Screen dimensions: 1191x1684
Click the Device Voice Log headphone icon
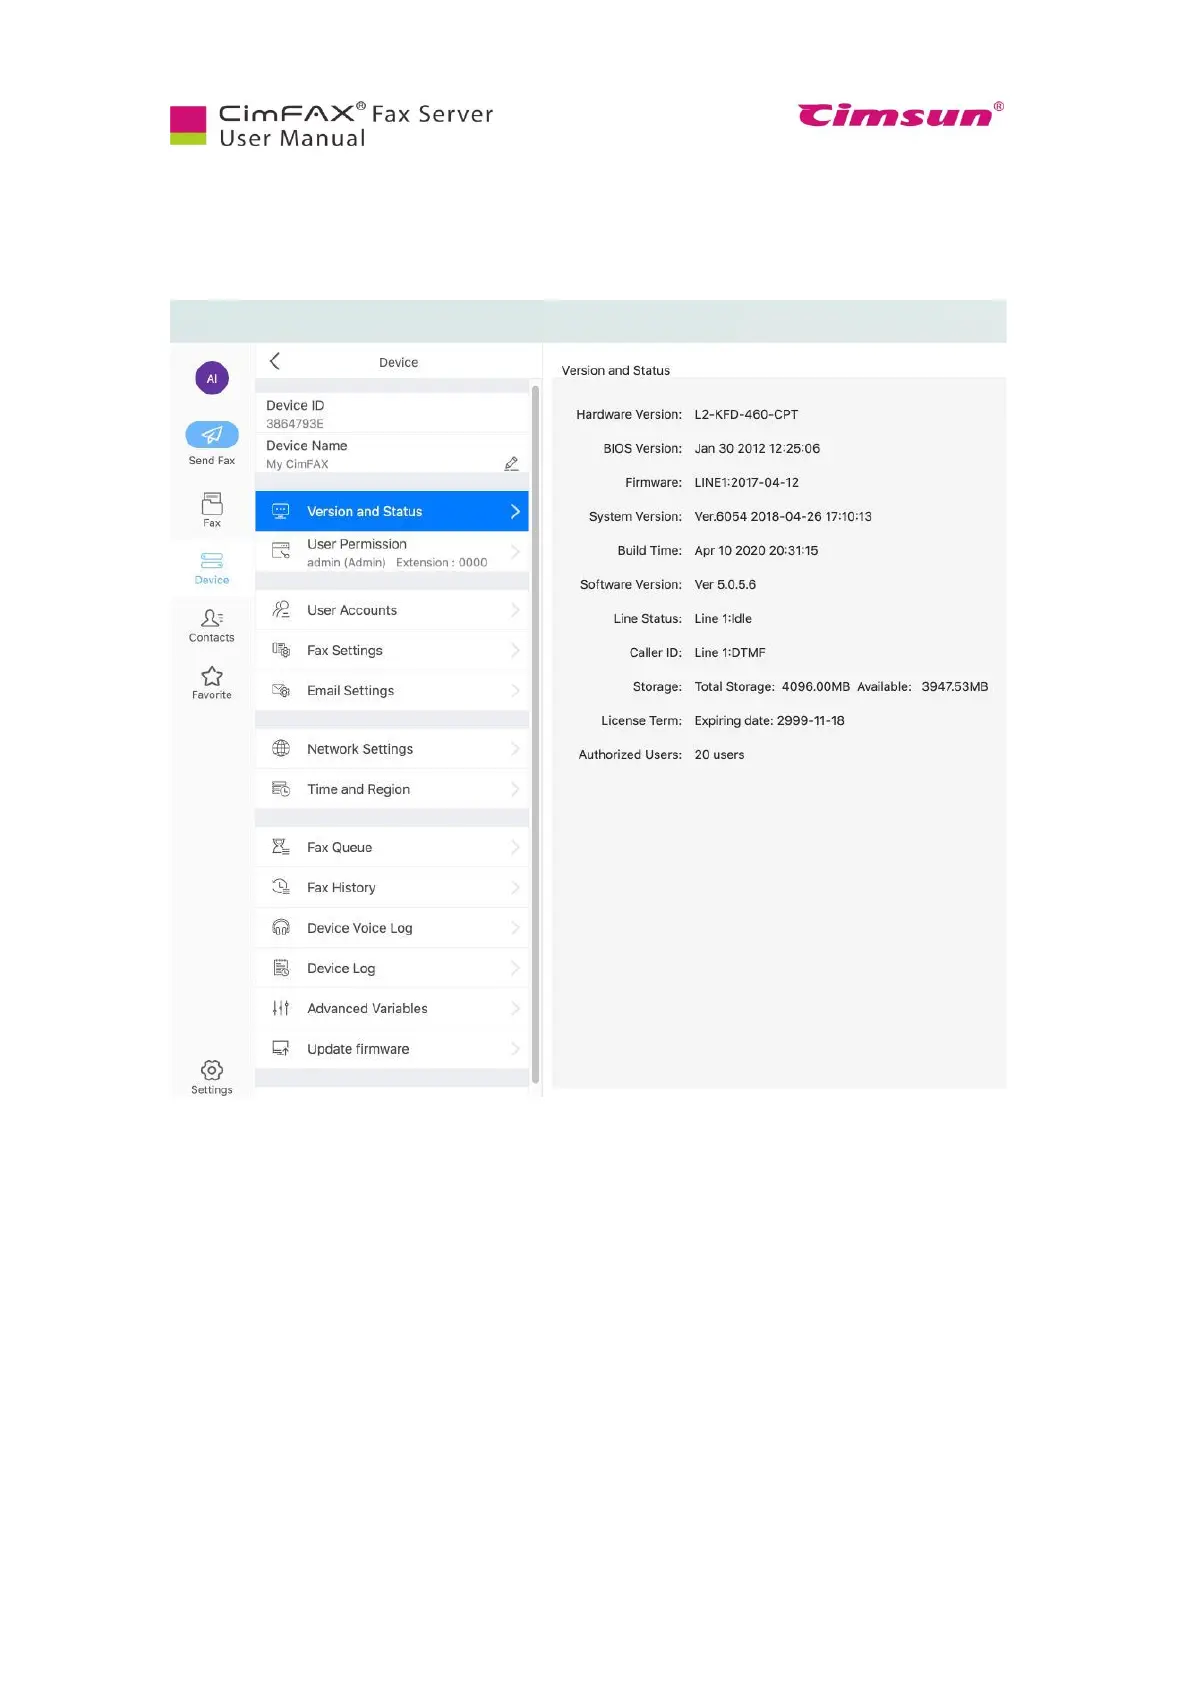point(281,928)
